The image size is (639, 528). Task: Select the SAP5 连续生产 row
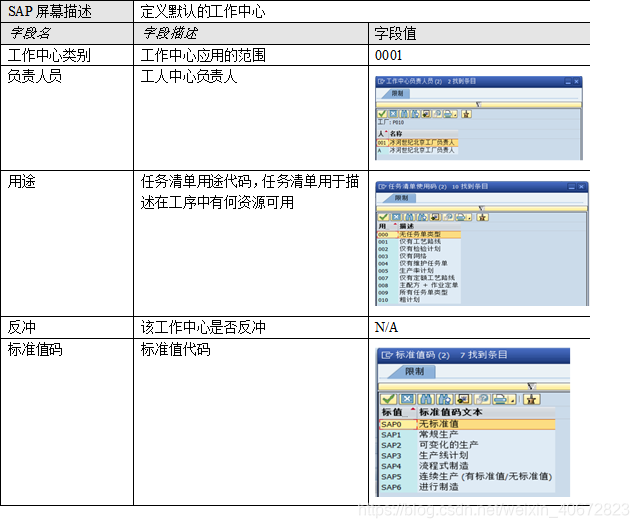click(467, 477)
